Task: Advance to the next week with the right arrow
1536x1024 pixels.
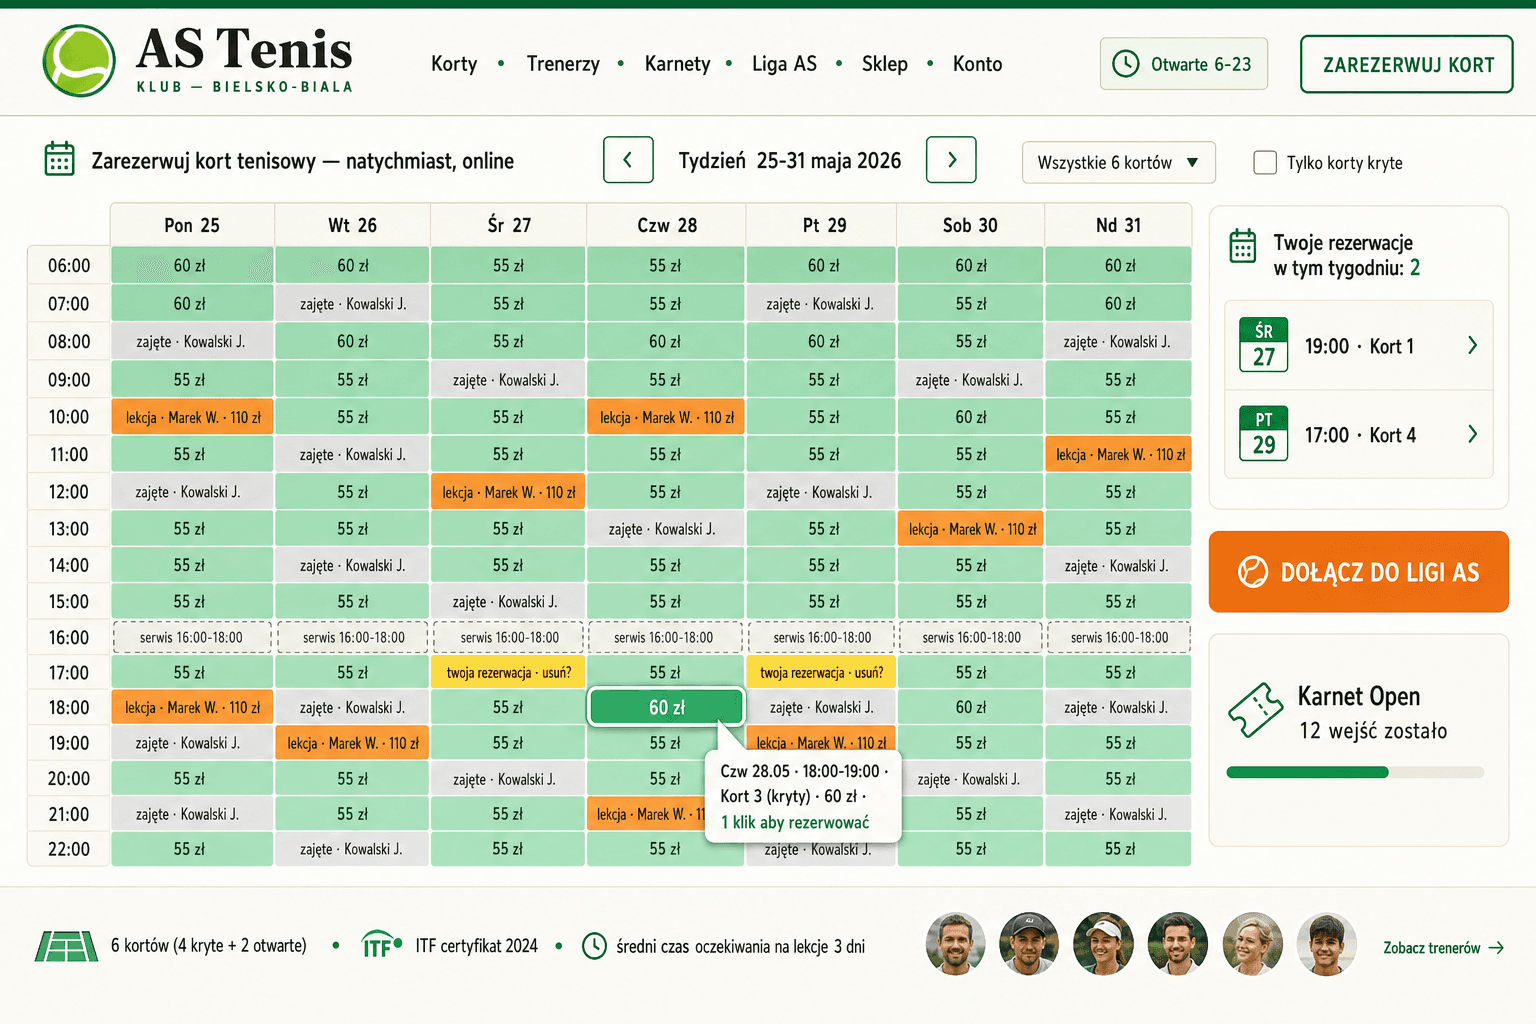Action: tap(951, 160)
